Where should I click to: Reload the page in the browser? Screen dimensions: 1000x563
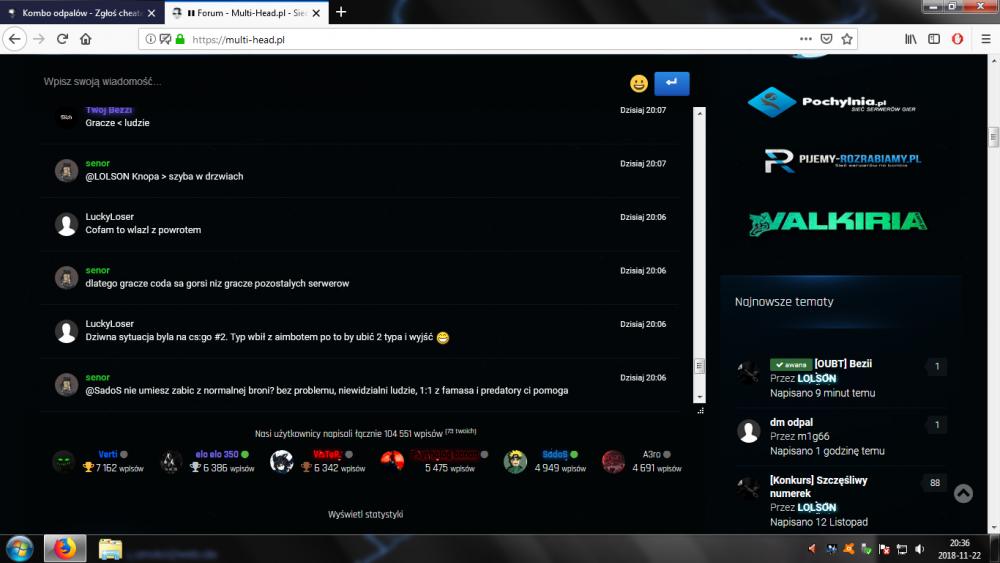(x=62, y=39)
